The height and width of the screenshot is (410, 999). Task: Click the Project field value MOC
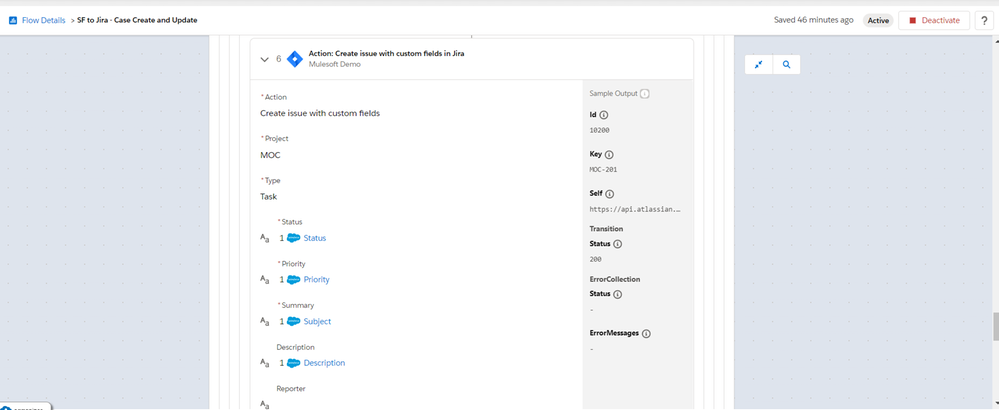(270, 155)
